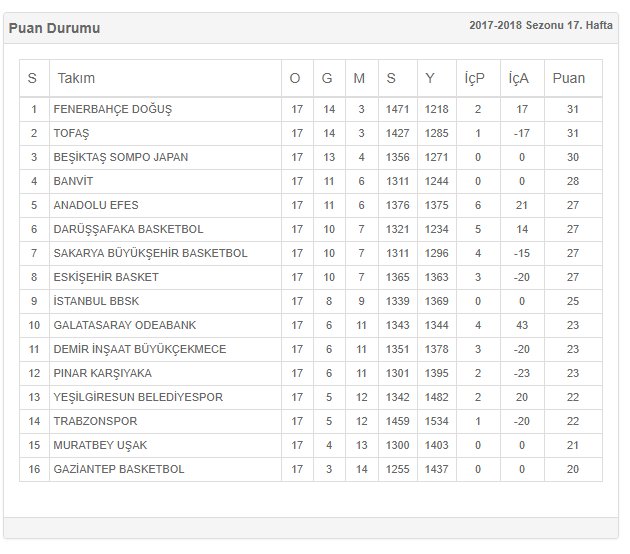Select the GAZİANTEP BASKETBOL team name

119,469
